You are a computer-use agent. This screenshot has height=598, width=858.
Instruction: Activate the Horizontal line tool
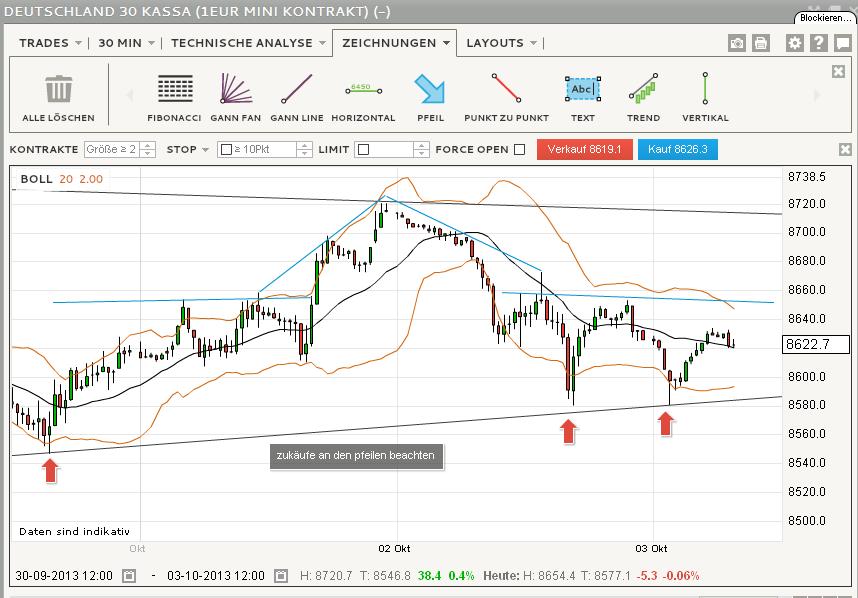pos(364,97)
